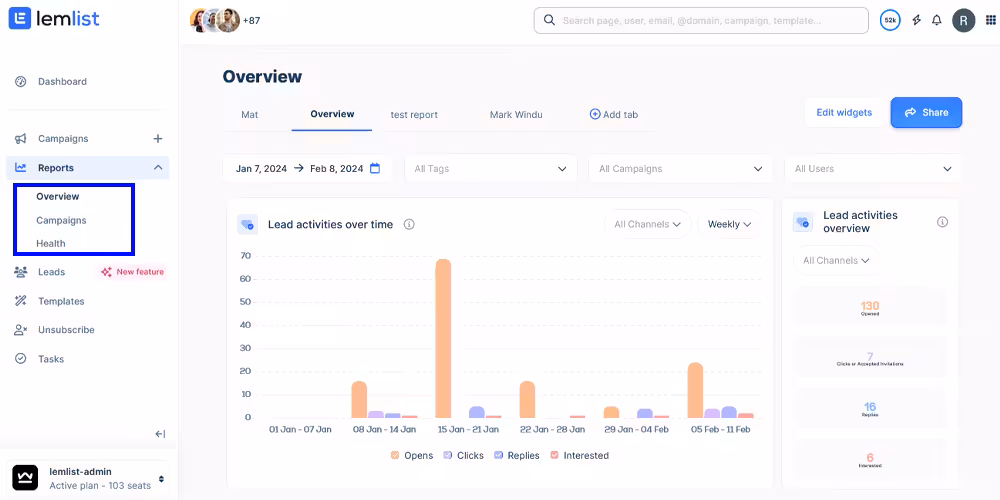Image resolution: width=1000 pixels, height=500 pixels.
Task: Collapse the sidebar using arrow icon
Action: (160, 434)
